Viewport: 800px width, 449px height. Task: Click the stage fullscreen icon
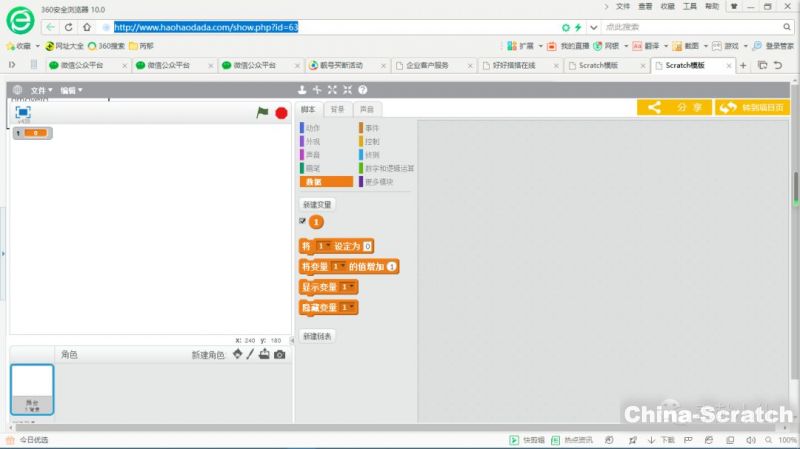[23, 113]
